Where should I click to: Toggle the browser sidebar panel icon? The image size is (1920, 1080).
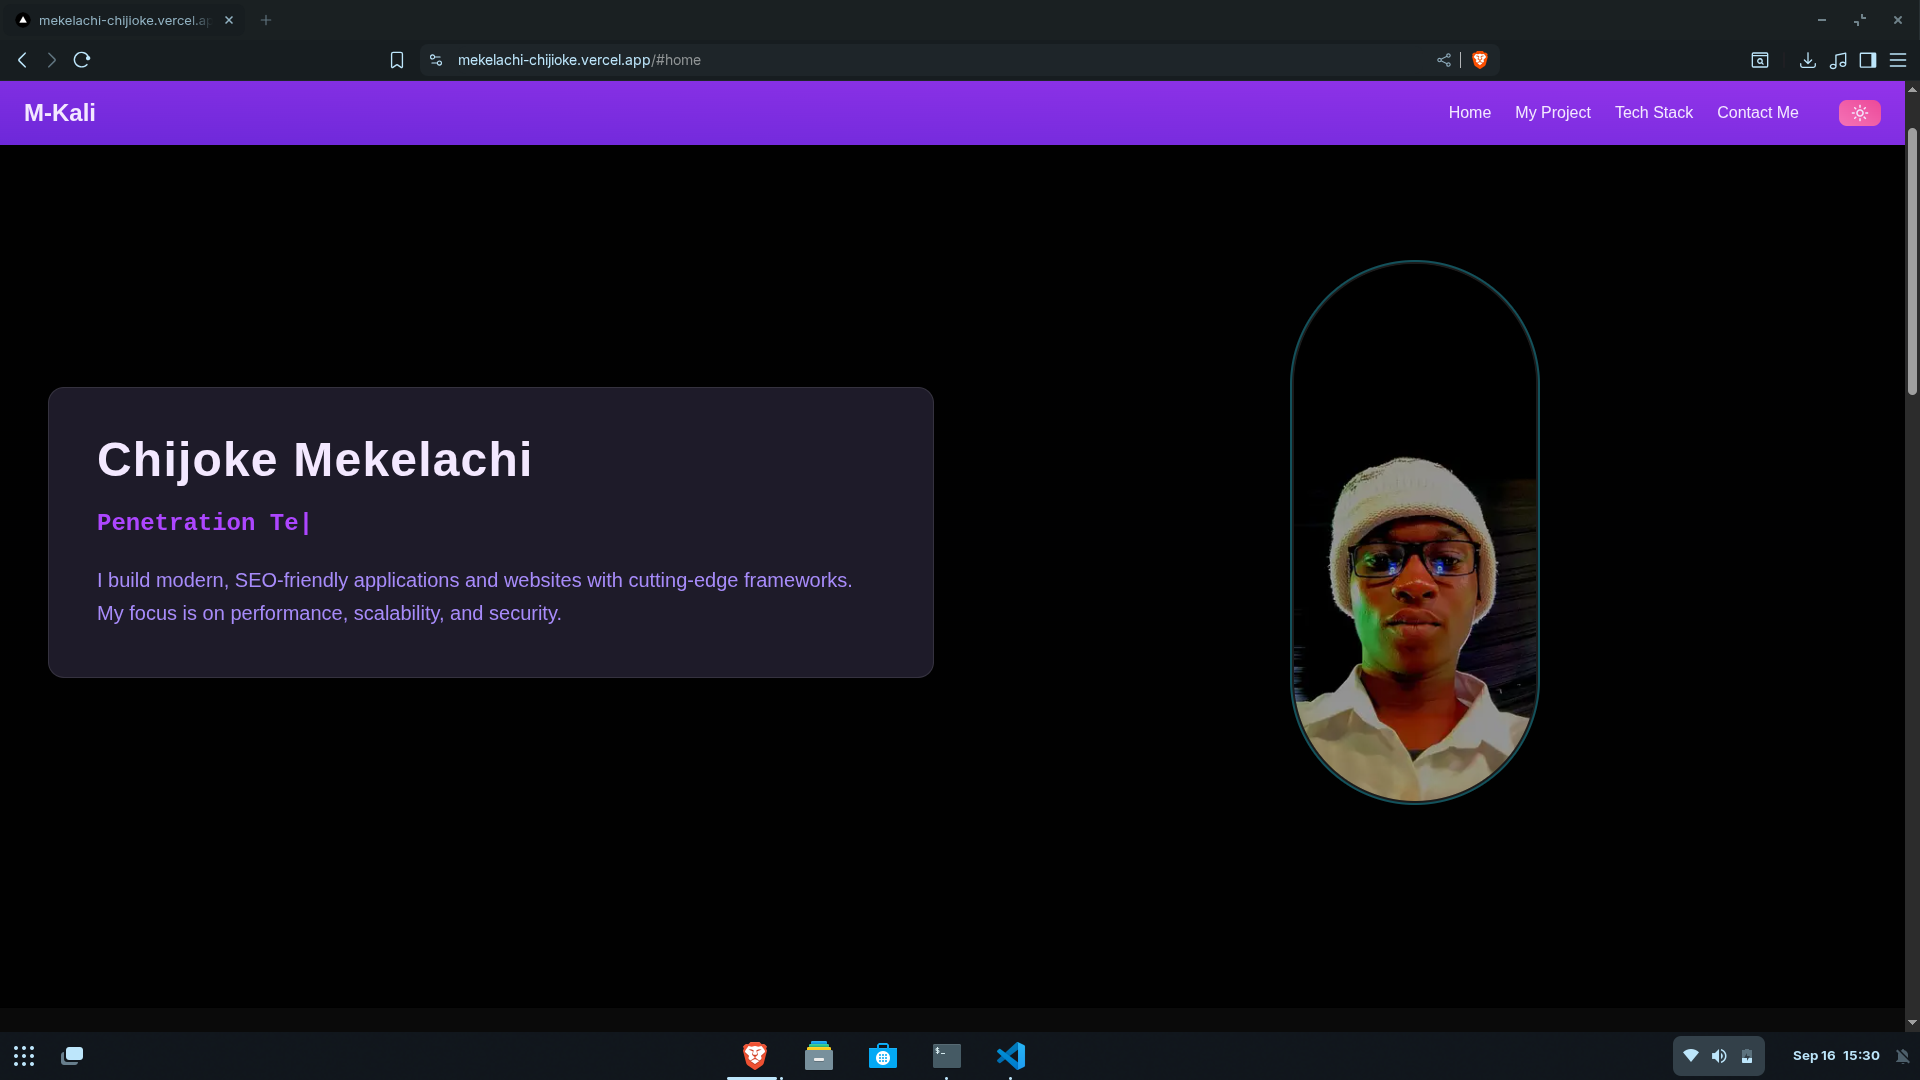[x=1867, y=60]
